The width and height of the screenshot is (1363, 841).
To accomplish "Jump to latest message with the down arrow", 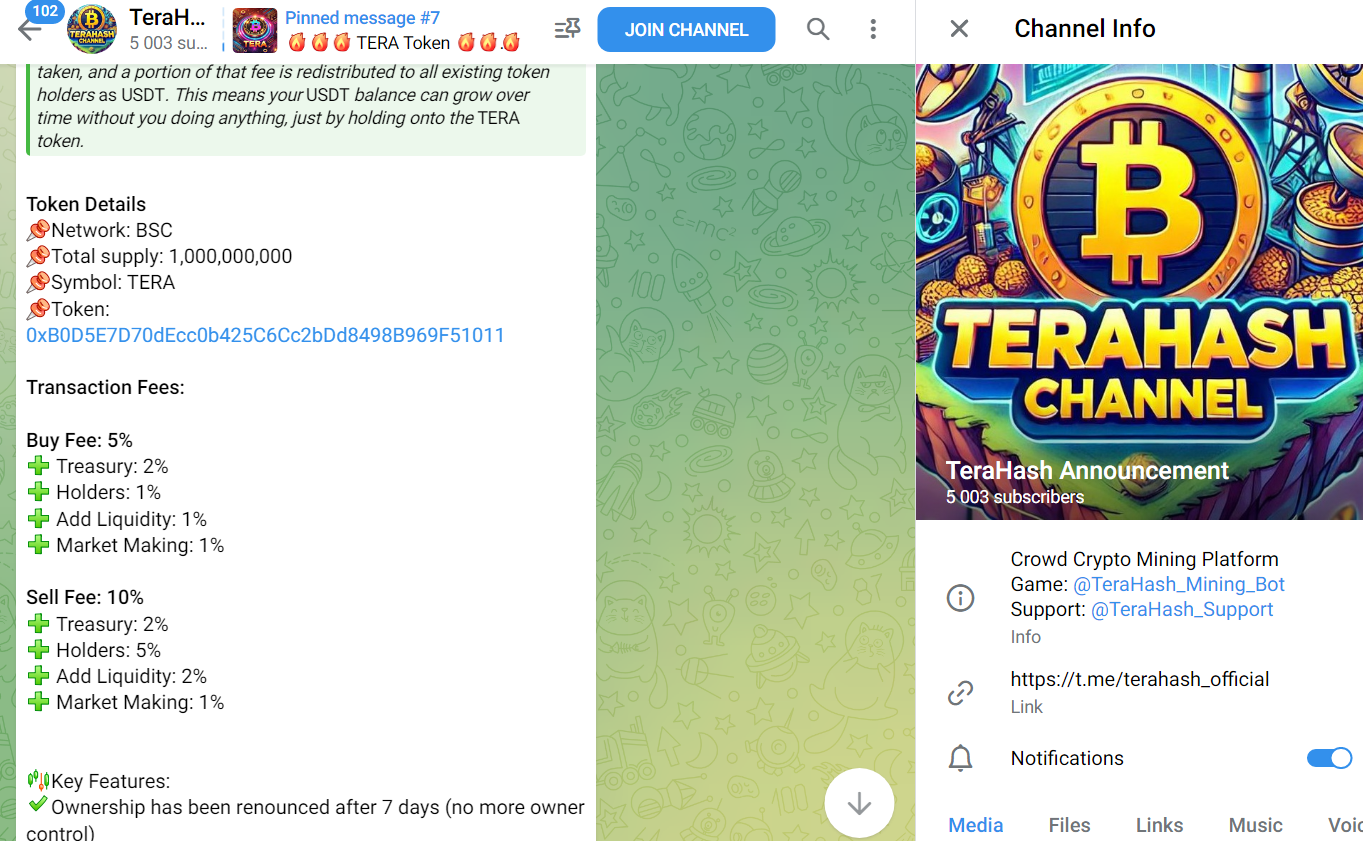I will 859,803.
